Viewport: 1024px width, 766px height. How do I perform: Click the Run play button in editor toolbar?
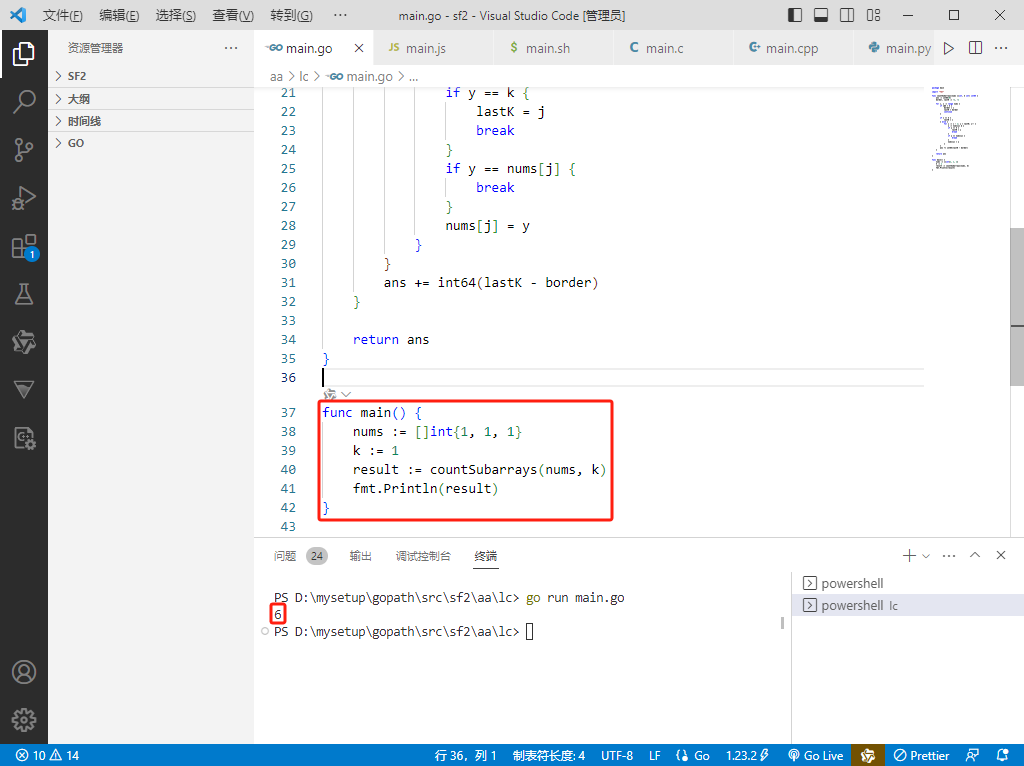tap(949, 48)
